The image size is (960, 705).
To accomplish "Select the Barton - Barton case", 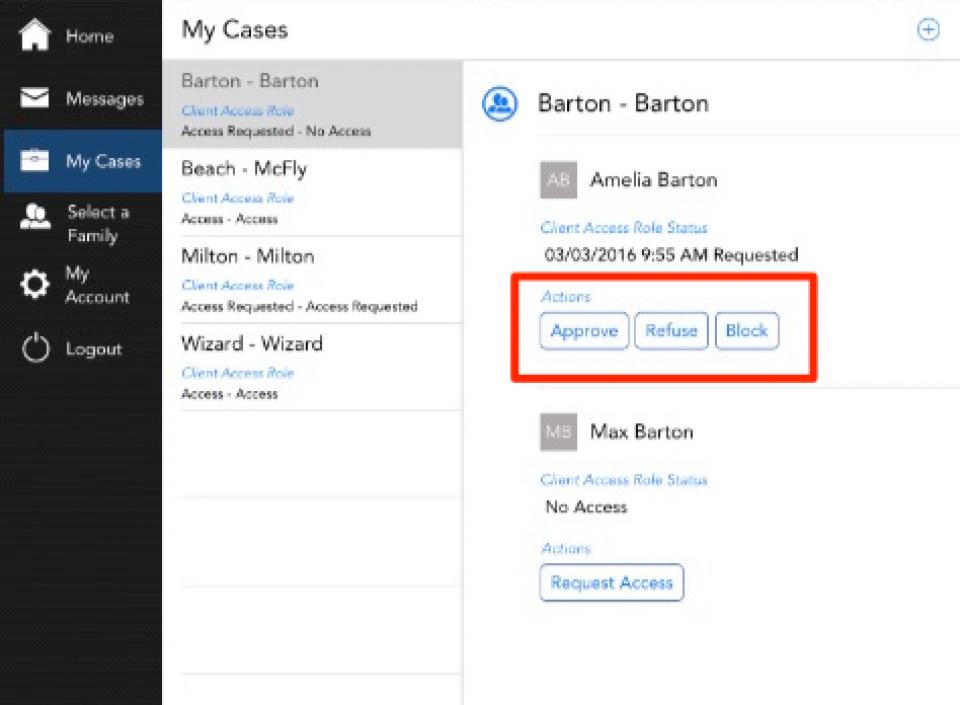I will [312, 104].
